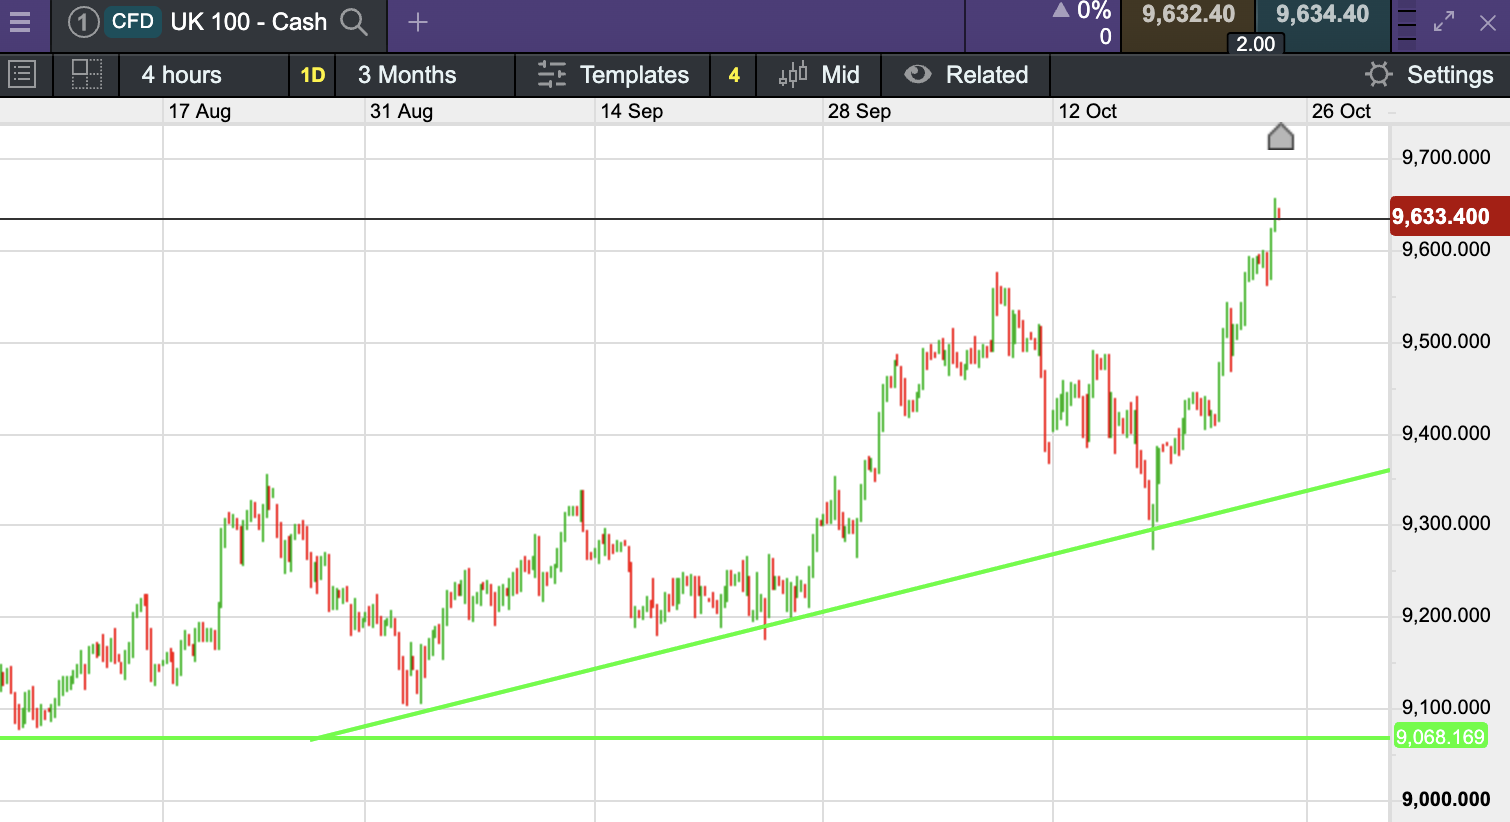This screenshot has height=822, width=1510.
Task: Switch the Mid price type
Action: click(840, 75)
